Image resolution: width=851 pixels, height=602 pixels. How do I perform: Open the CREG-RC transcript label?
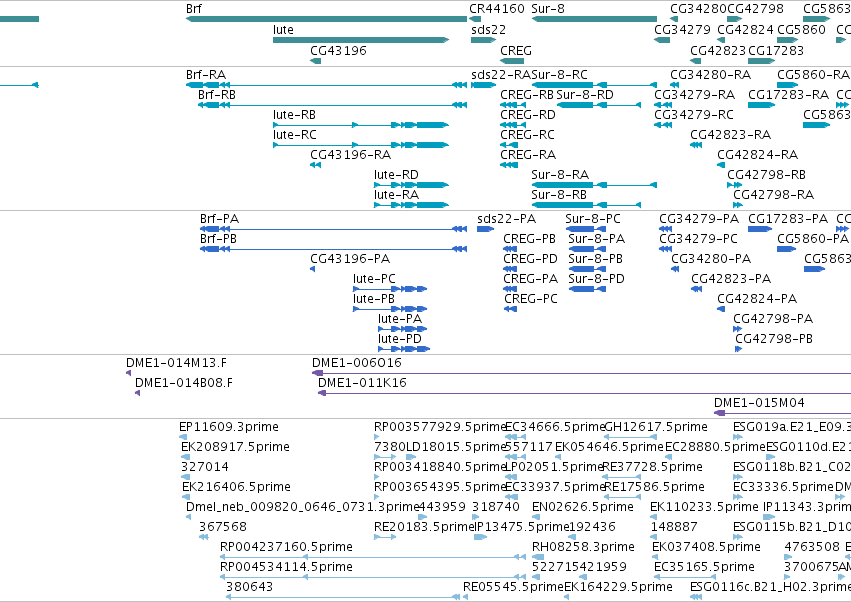(527, 135)
